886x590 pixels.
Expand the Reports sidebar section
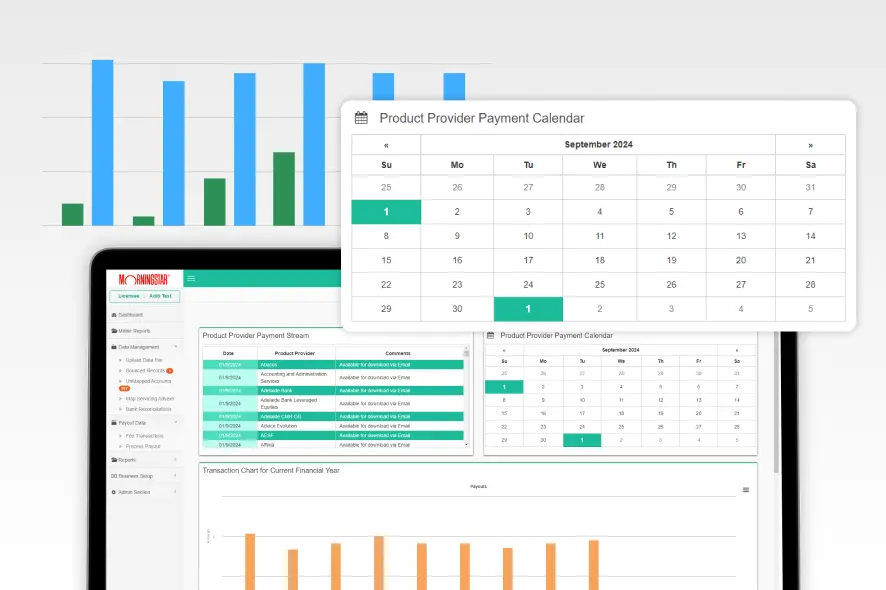pyautogui.click(x=145, y=460)
